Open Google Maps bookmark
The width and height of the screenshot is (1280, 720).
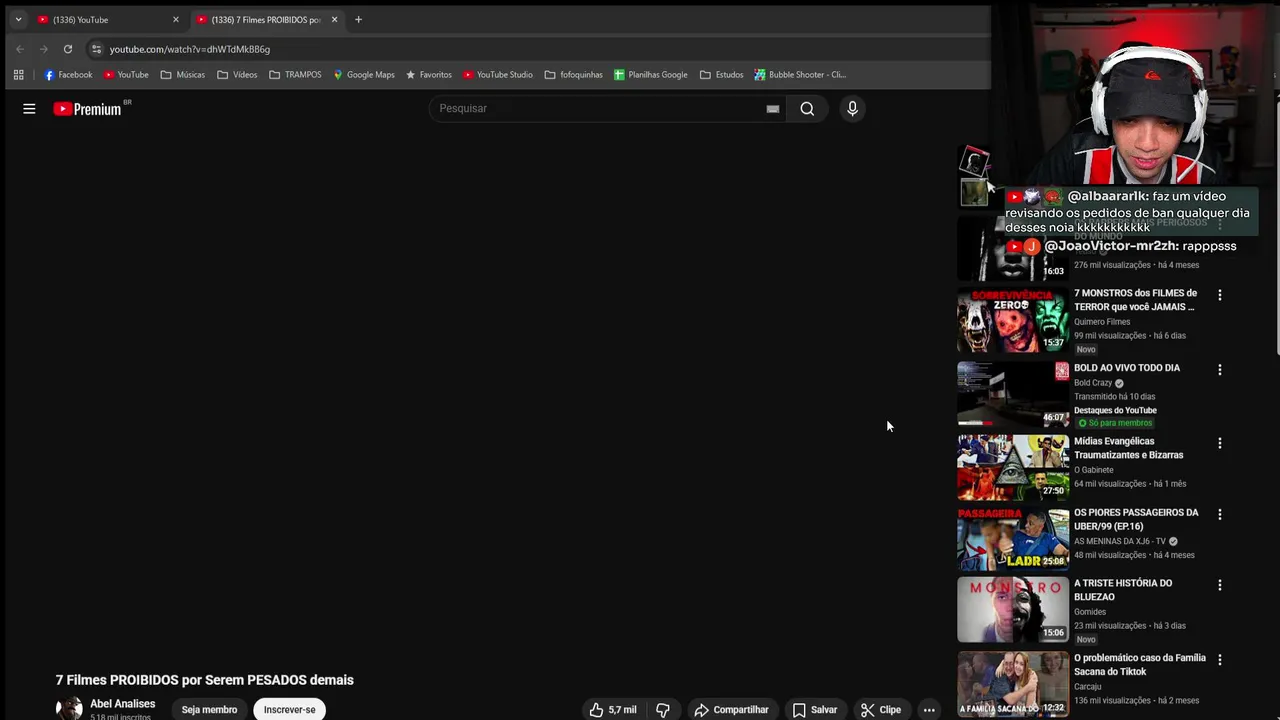point(364,75)
